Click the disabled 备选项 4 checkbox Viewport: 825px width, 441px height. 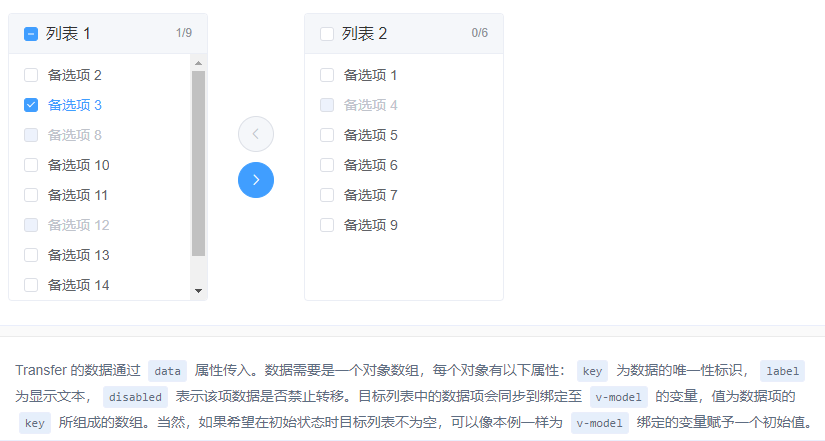click(327, 105)
